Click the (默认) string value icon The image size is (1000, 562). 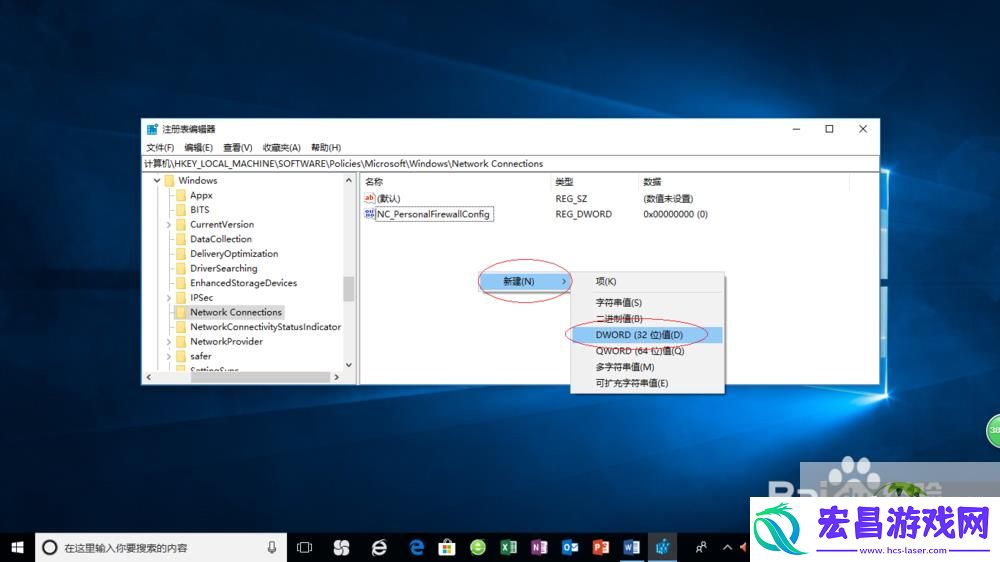(x=369, y=198)
